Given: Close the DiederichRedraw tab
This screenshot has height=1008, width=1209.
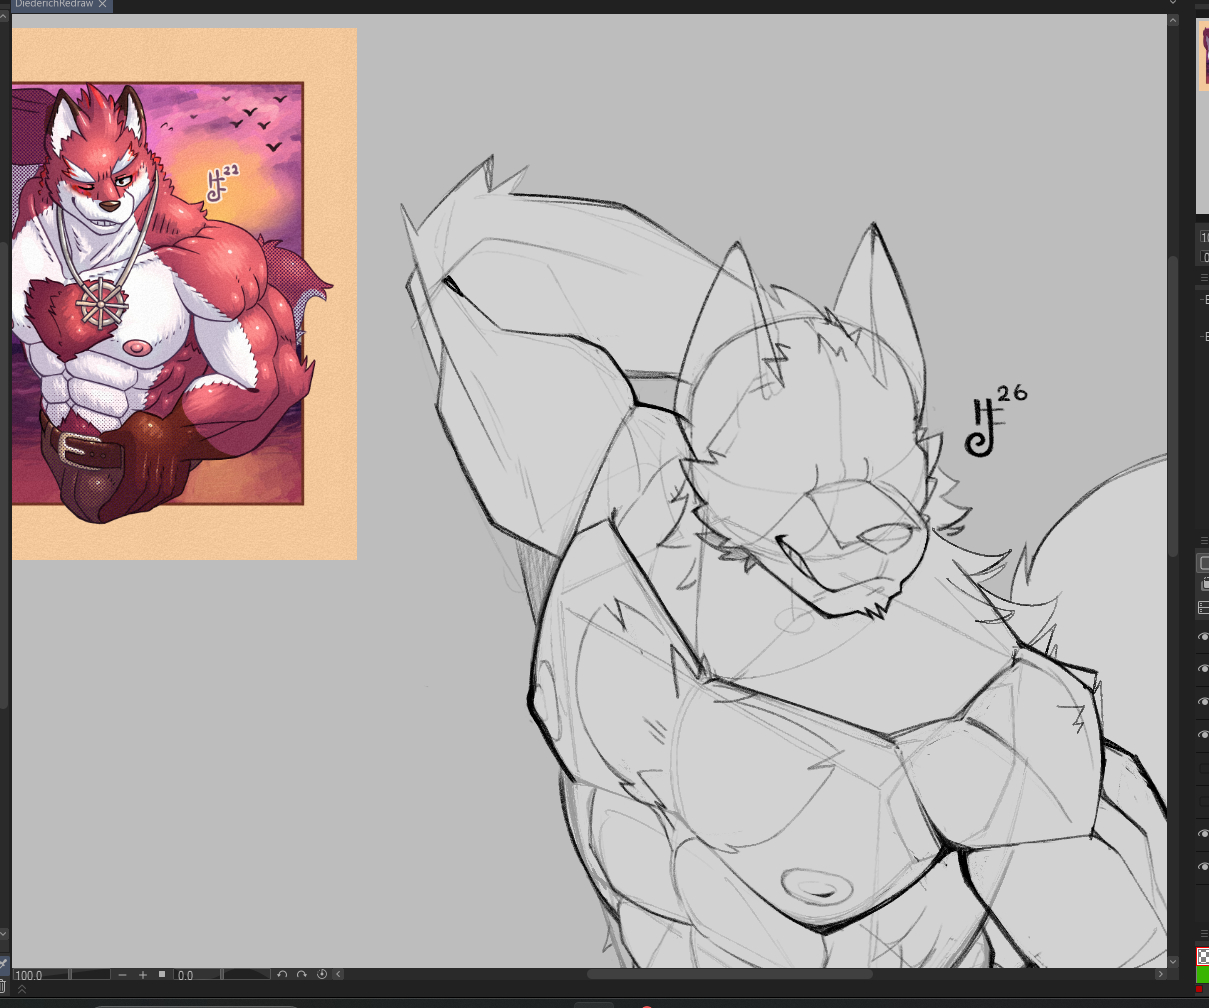Looking at the screenshot, I should pos(102,5).
